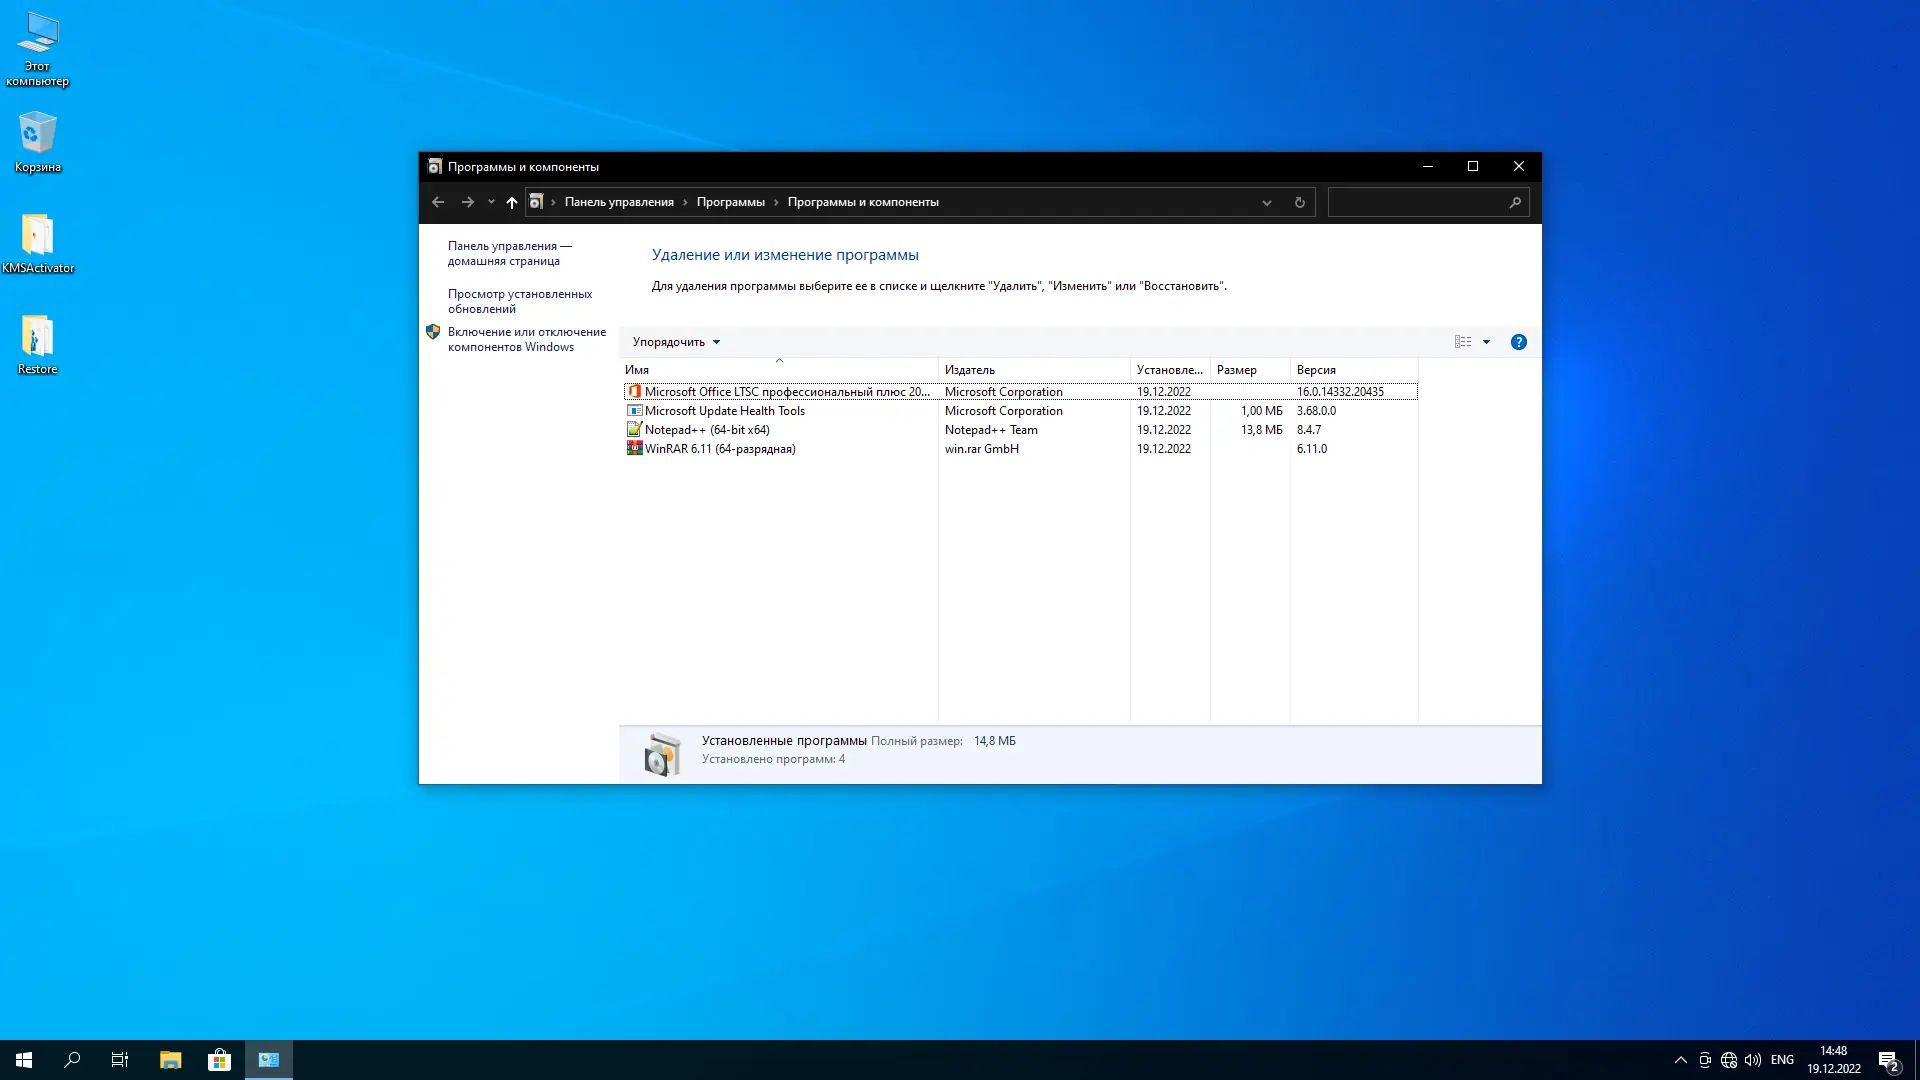Click the change view icon
Viewport: 1920px width, 1080px height.
click(x=1462, y=342)
